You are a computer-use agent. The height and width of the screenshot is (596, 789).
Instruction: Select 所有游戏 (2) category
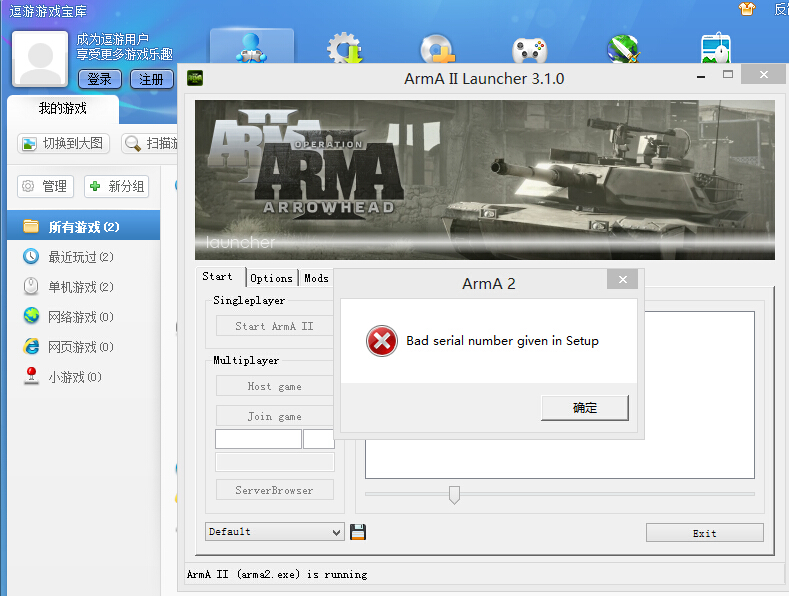click(x=84, y=227)
